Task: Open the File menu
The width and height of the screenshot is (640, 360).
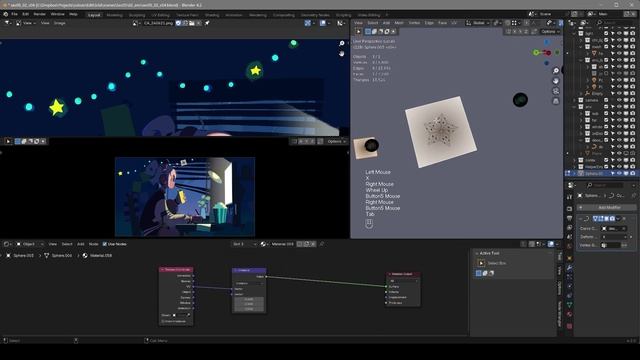Action: click(x=15, y=14)
